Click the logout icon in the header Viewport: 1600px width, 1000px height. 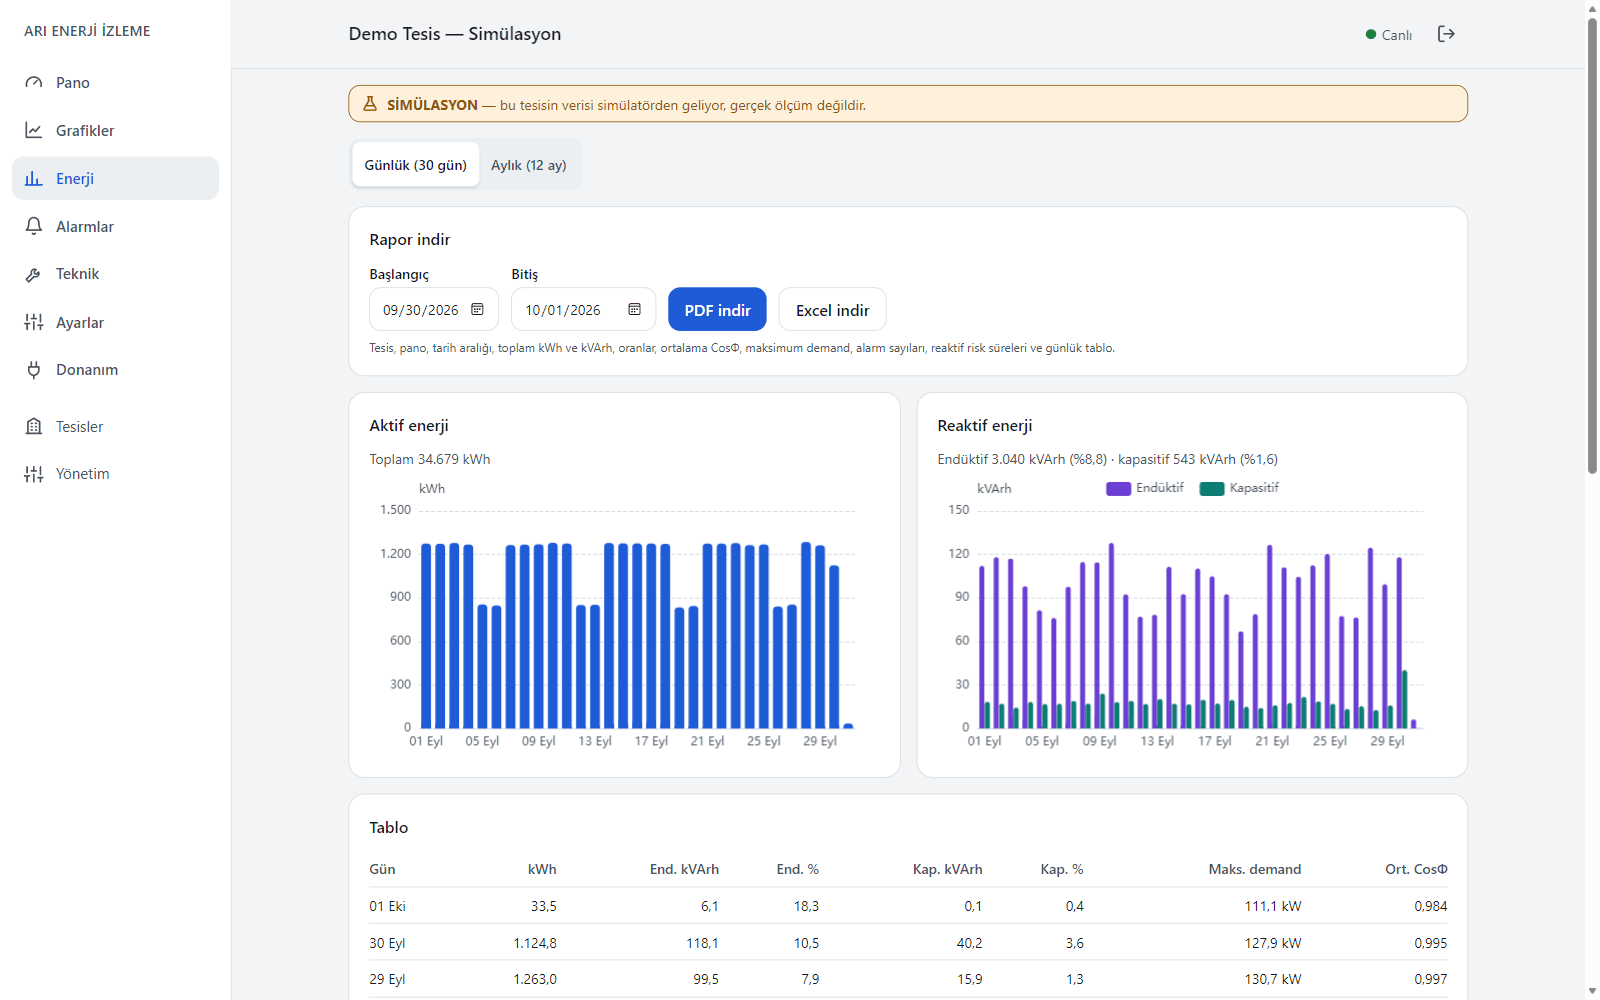click(1446, 34)
